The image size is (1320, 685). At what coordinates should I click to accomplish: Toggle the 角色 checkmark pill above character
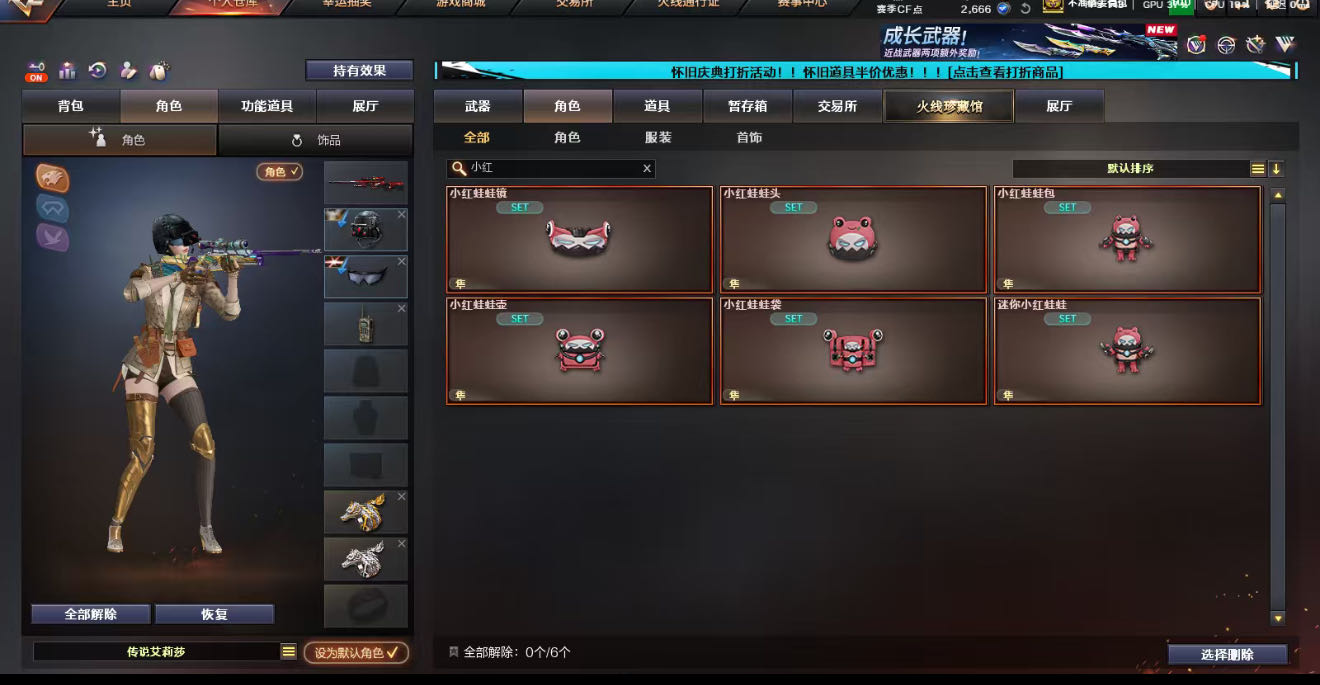tap(280, 172)
